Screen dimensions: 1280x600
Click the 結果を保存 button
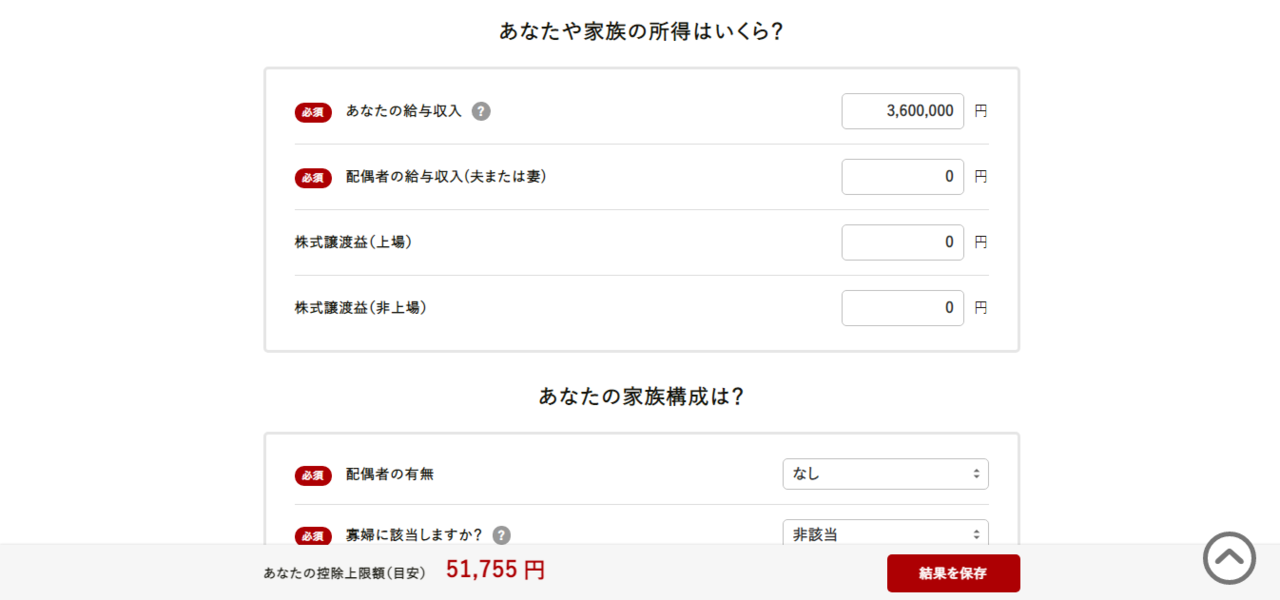[x=953, y=573]
